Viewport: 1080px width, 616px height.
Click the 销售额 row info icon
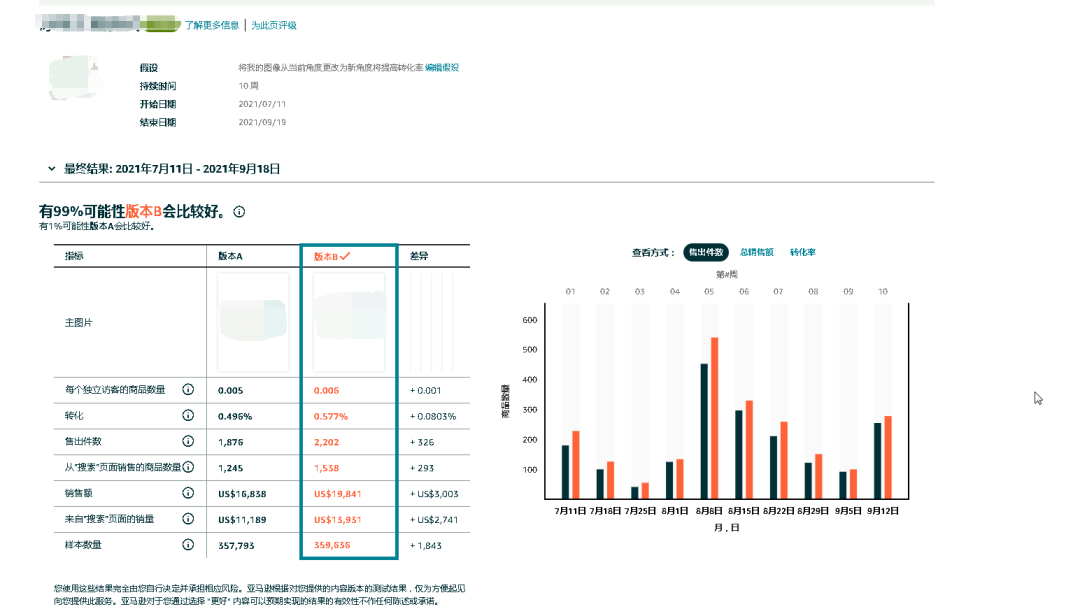tap(188, 493)
